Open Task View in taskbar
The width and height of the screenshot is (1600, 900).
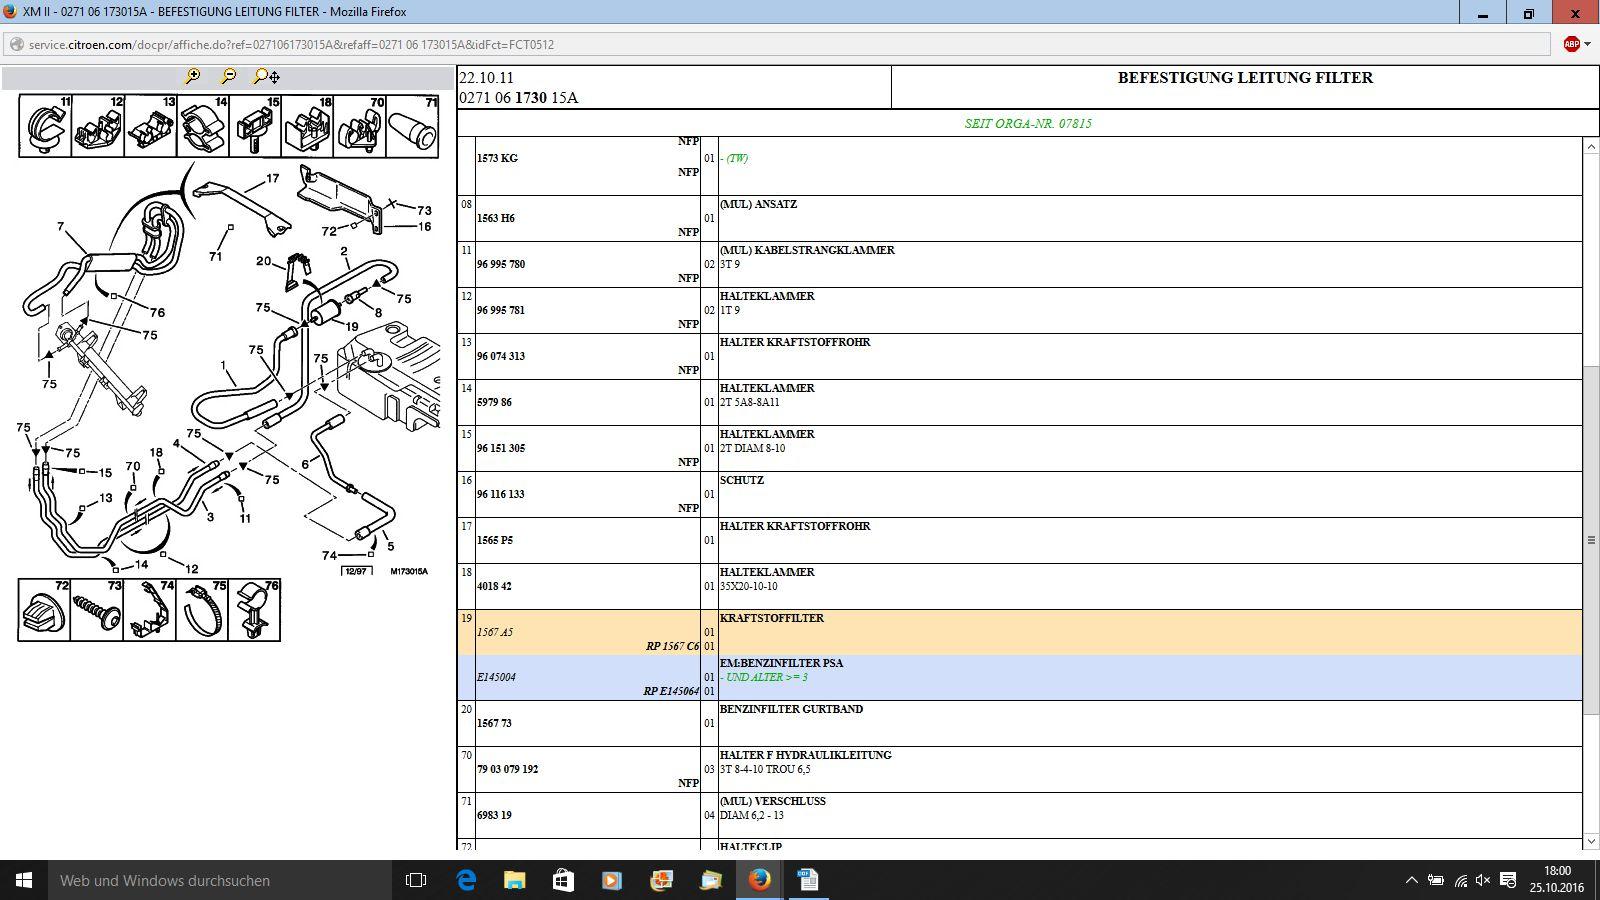pyautogui.click(x=416, y=880)
